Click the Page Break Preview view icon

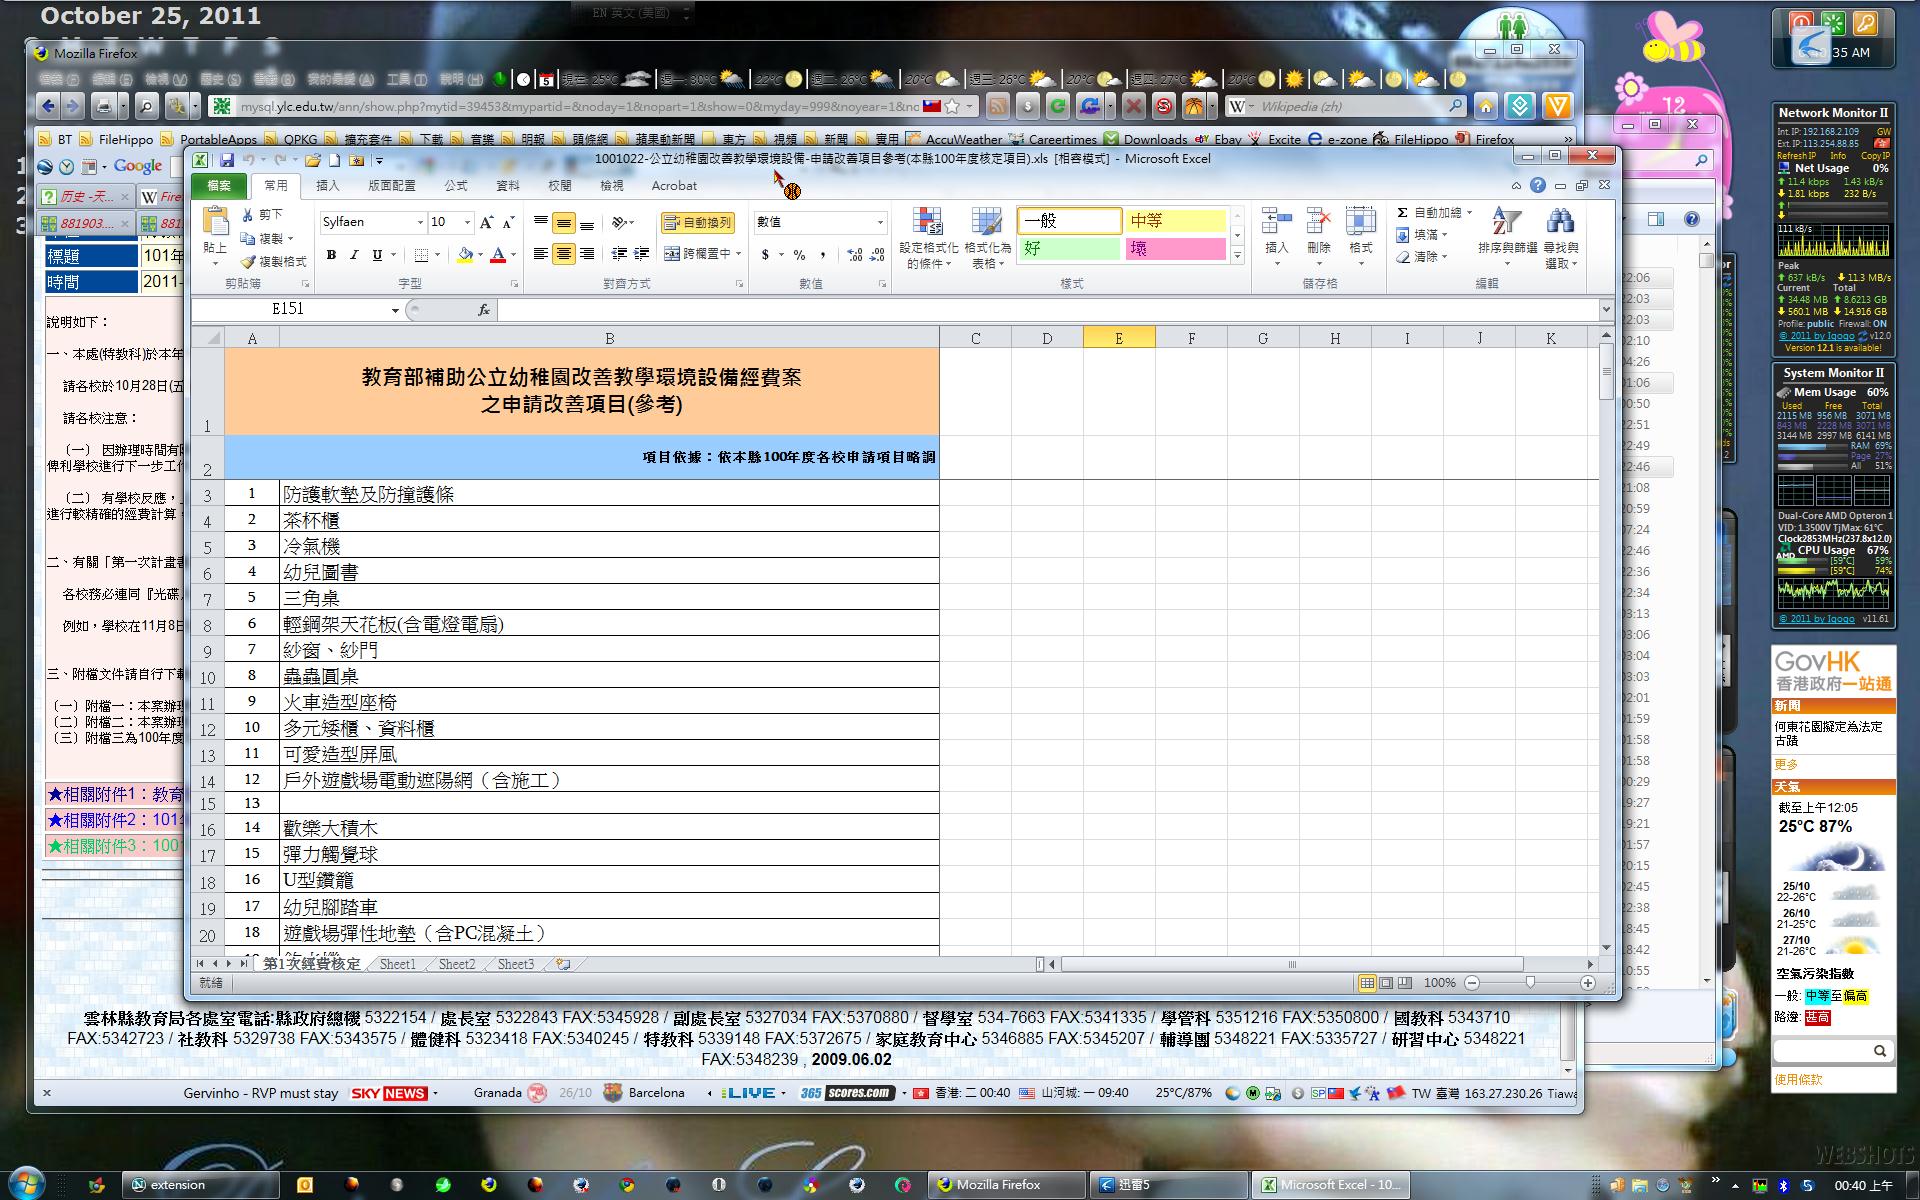click(1405, 983)
